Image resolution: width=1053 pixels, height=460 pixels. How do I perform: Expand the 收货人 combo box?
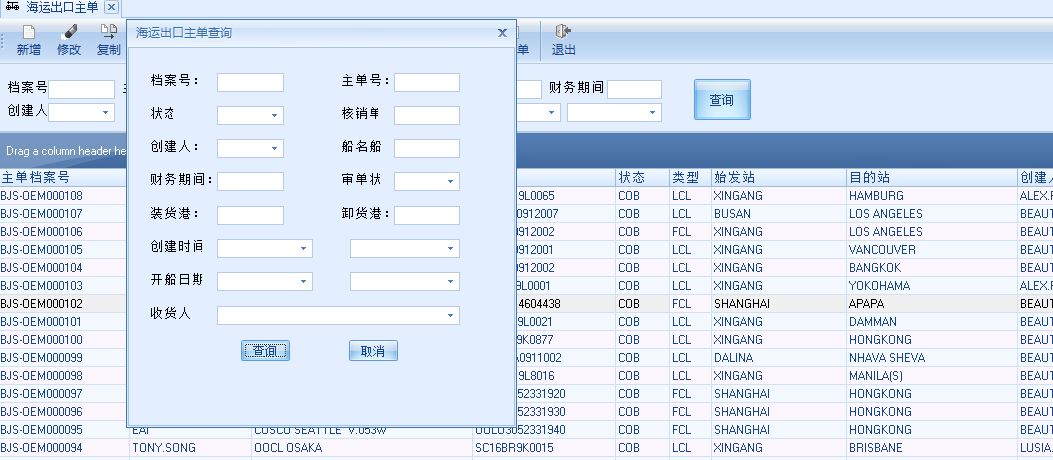[x=451, y=316]
